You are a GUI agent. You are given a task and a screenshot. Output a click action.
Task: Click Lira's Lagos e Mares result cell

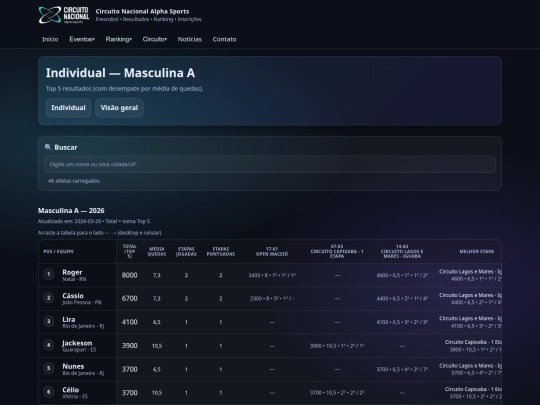[402, 322]
